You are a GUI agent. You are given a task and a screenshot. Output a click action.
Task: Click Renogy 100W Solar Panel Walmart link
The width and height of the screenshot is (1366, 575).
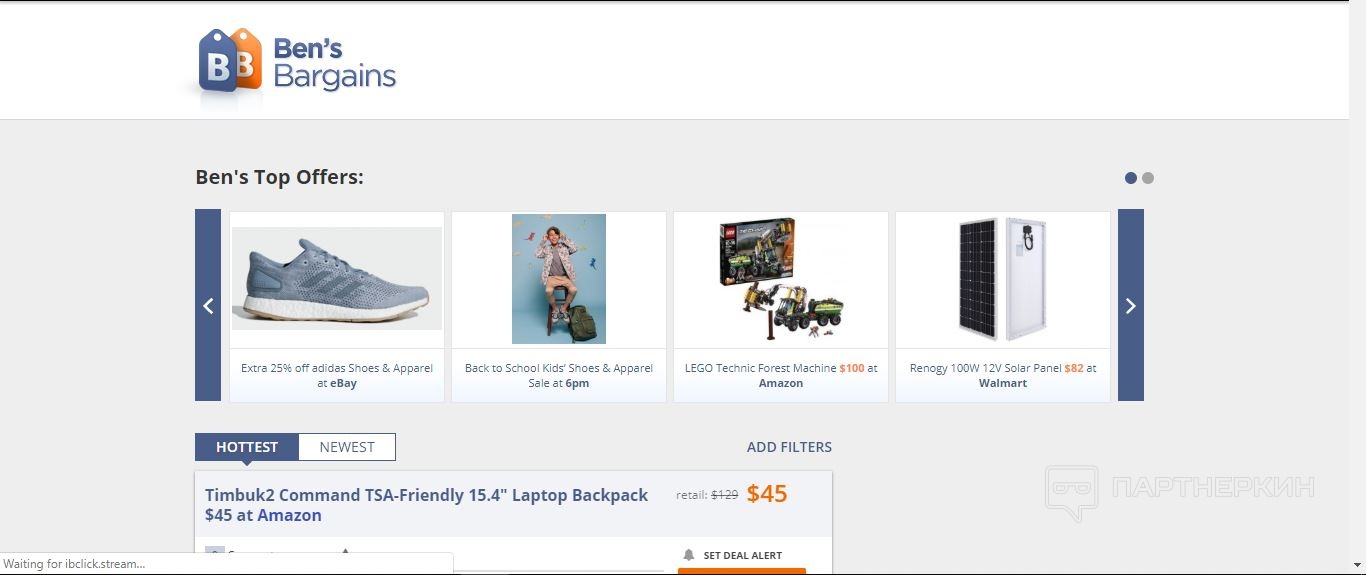(1003, 375)
